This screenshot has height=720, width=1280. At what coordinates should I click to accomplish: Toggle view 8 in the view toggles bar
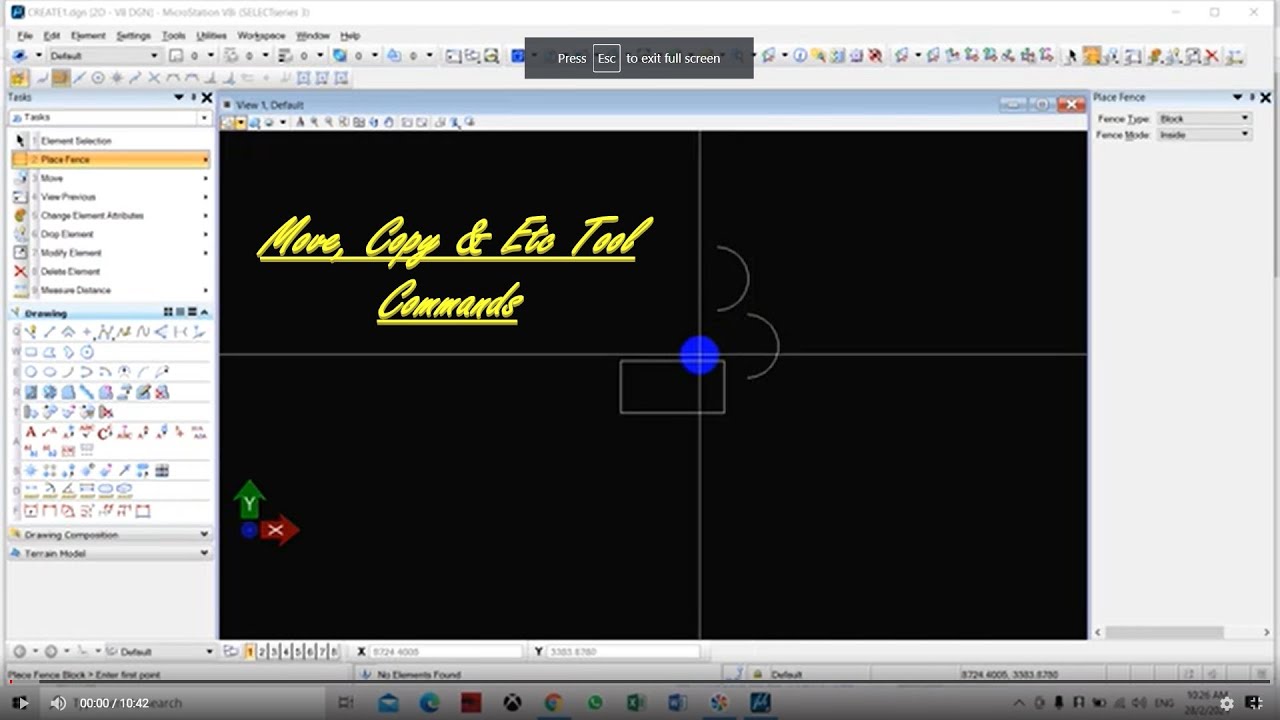tap(334, 652)
